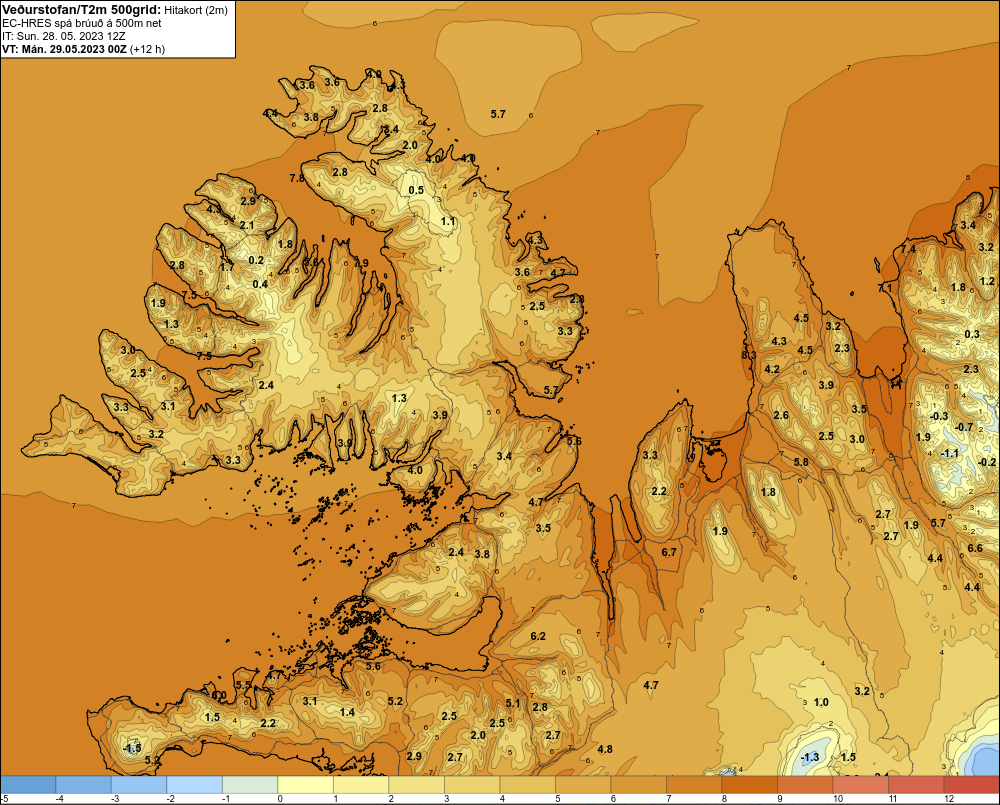Click the legend color band between -1 and 0

[x=250, y=785]
